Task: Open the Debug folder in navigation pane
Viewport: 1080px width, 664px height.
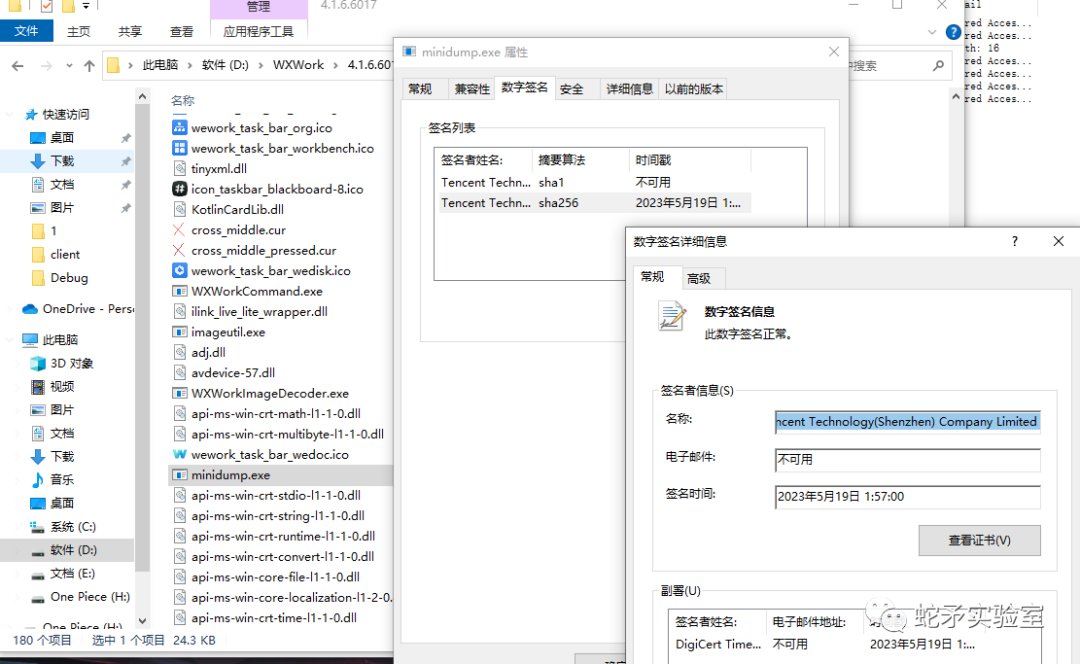Action: click(69, 278)
